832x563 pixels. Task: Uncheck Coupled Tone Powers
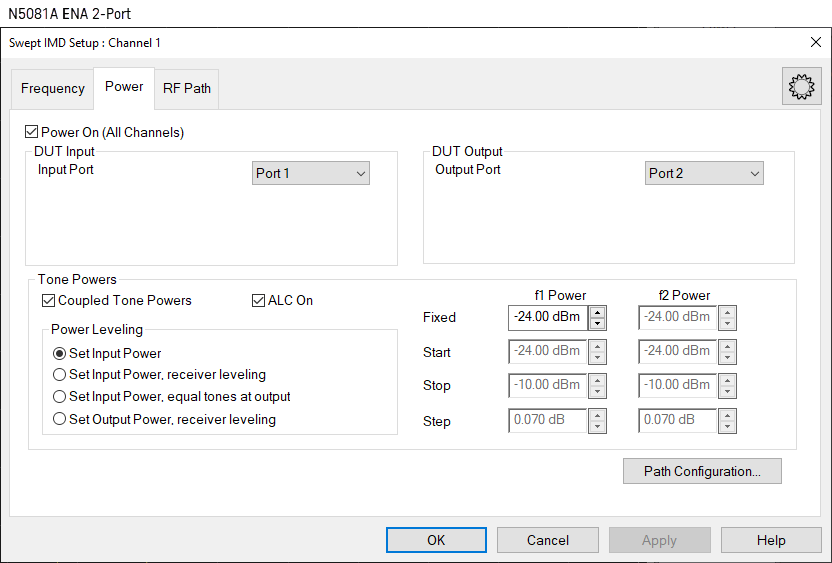click(x=49, y=300)
